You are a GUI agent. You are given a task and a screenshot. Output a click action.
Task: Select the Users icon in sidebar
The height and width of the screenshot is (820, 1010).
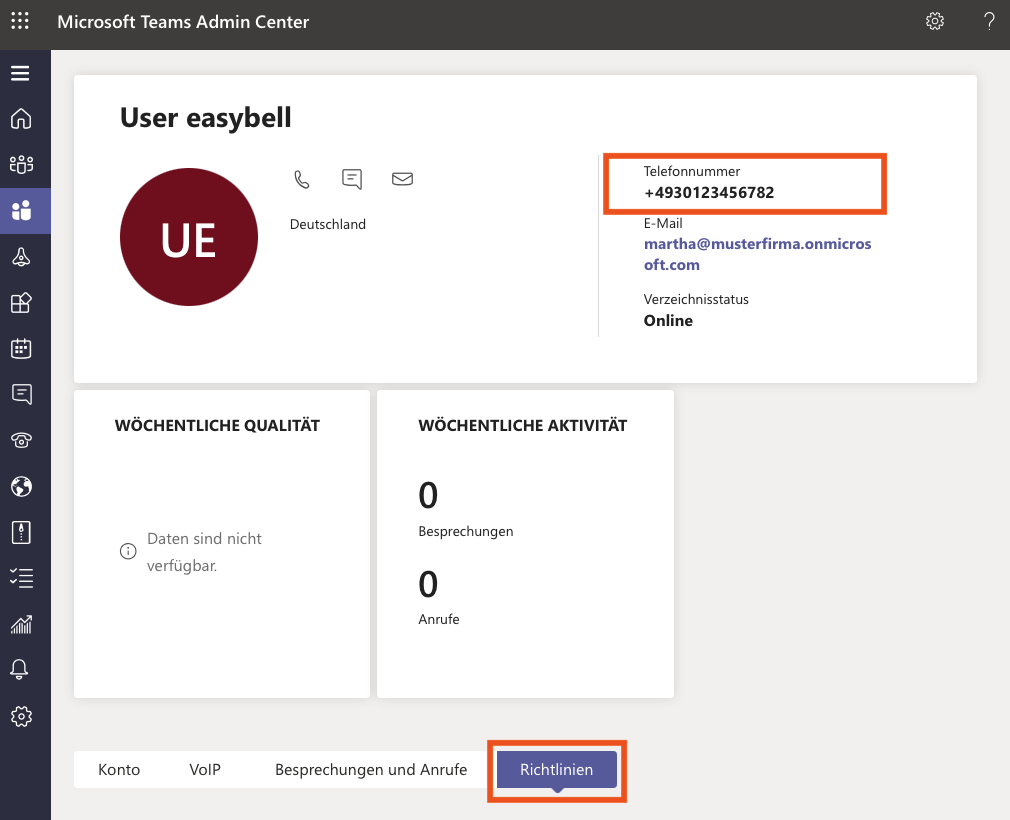pos(21,211)
